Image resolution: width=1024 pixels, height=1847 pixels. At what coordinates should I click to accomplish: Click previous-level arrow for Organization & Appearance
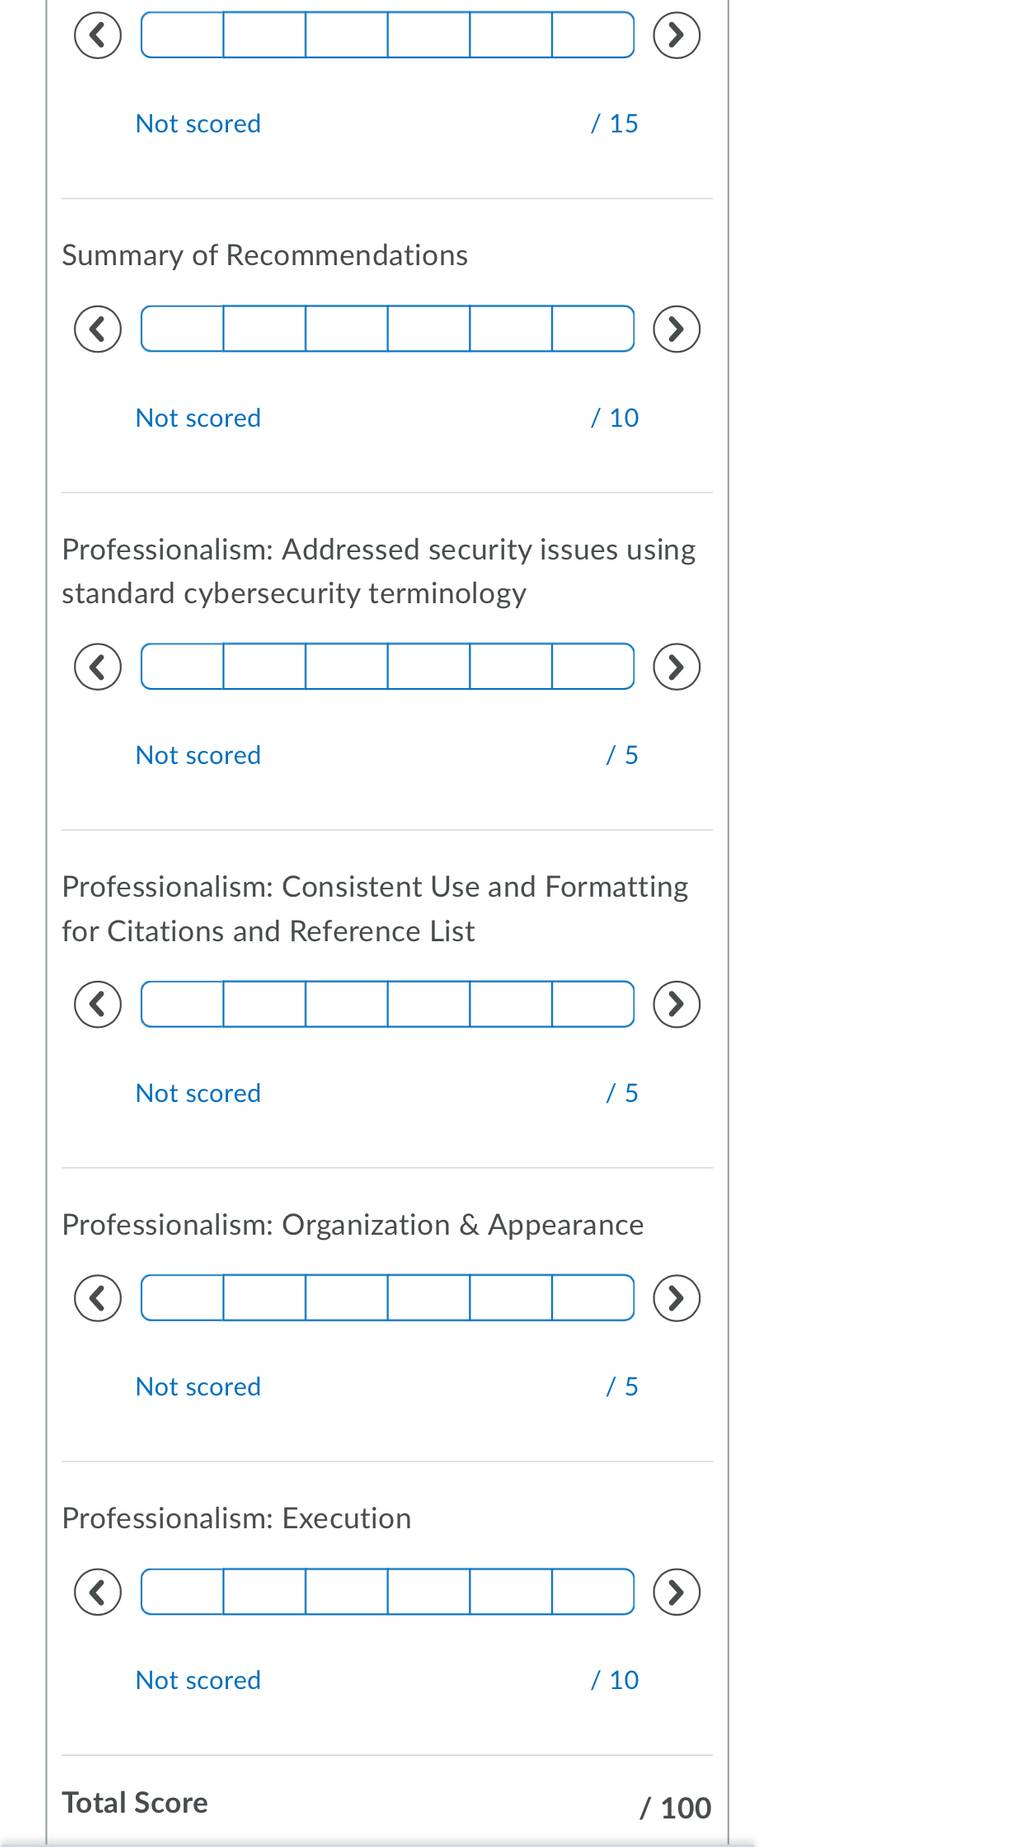pos(98,1298)
